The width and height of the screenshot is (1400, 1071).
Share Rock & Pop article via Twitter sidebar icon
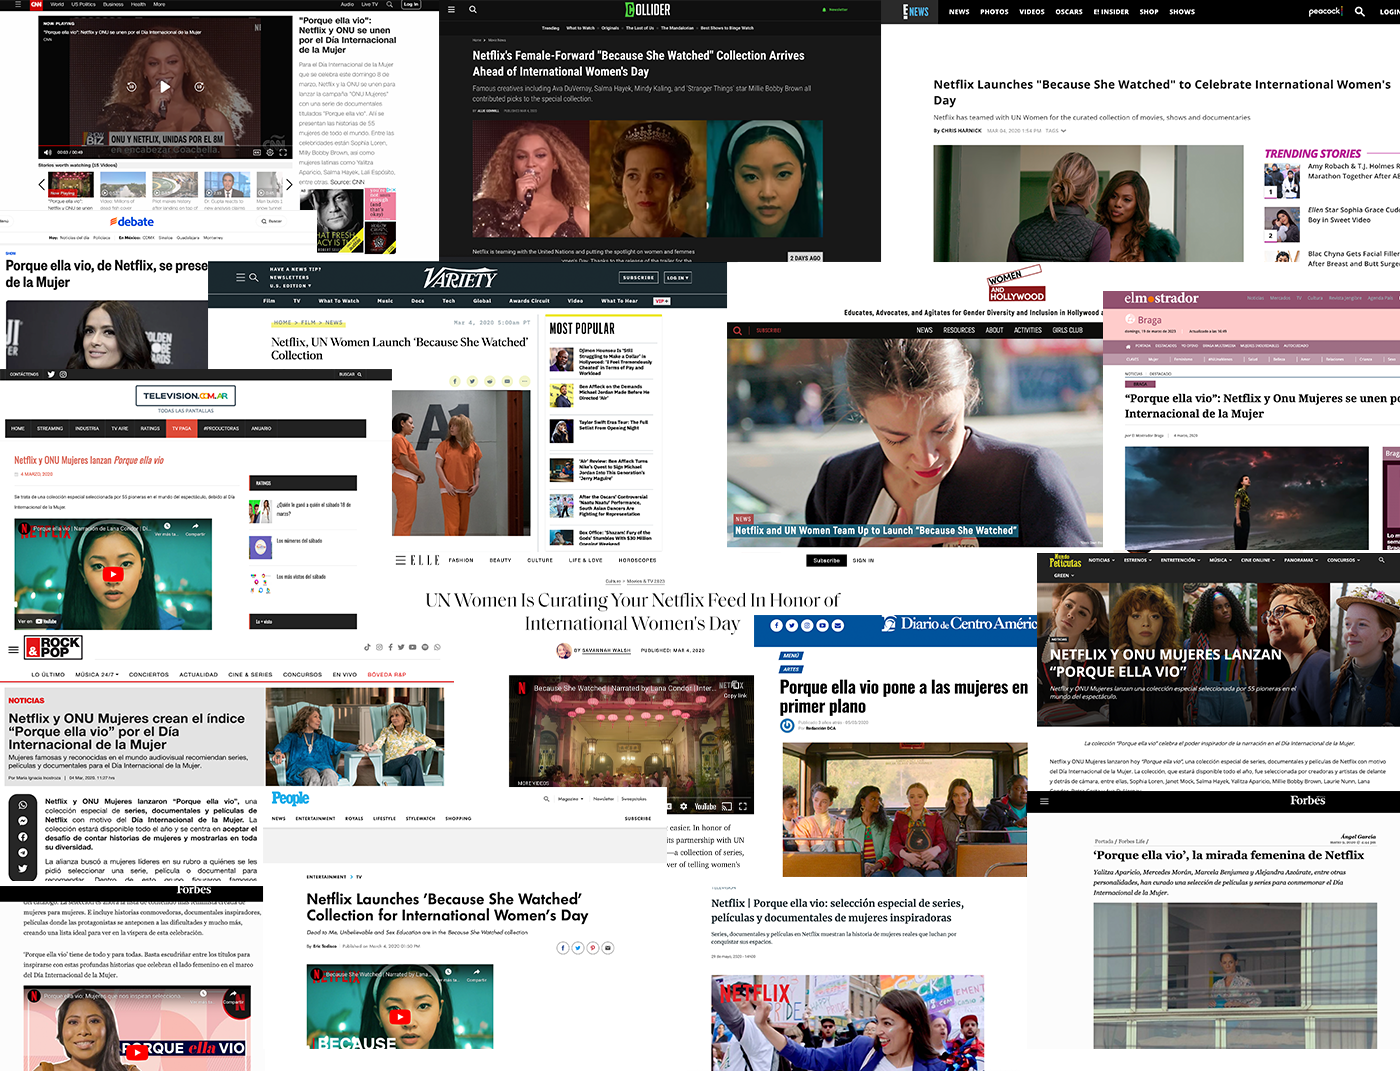click(x=22, y=868)
